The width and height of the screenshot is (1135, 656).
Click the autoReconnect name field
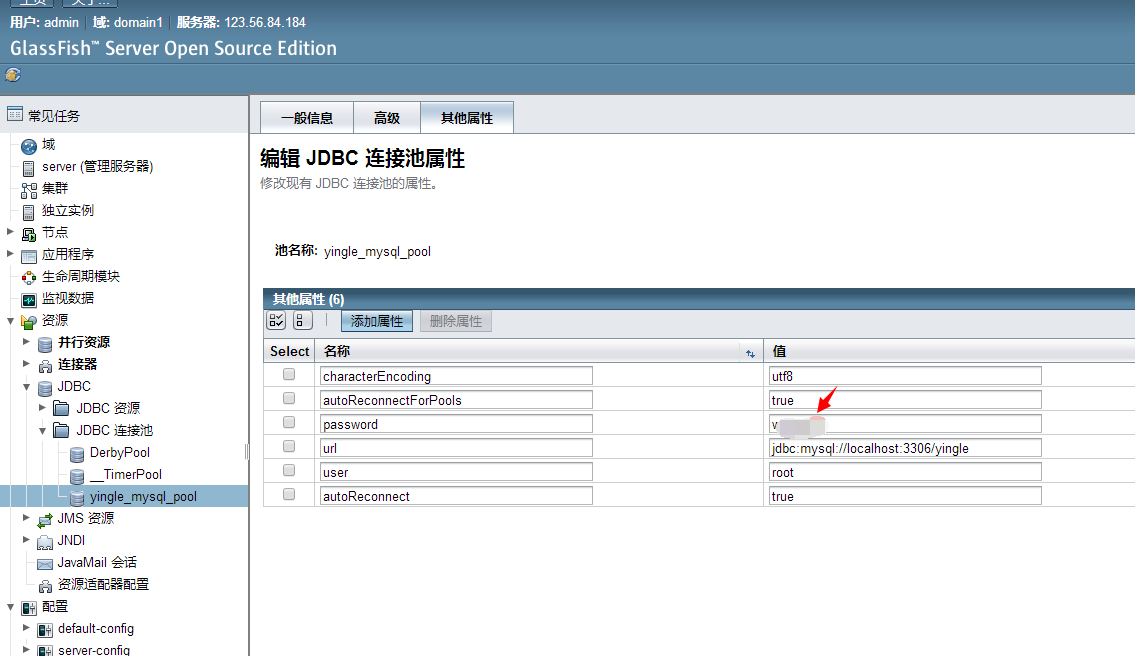(x=456, y=495)
